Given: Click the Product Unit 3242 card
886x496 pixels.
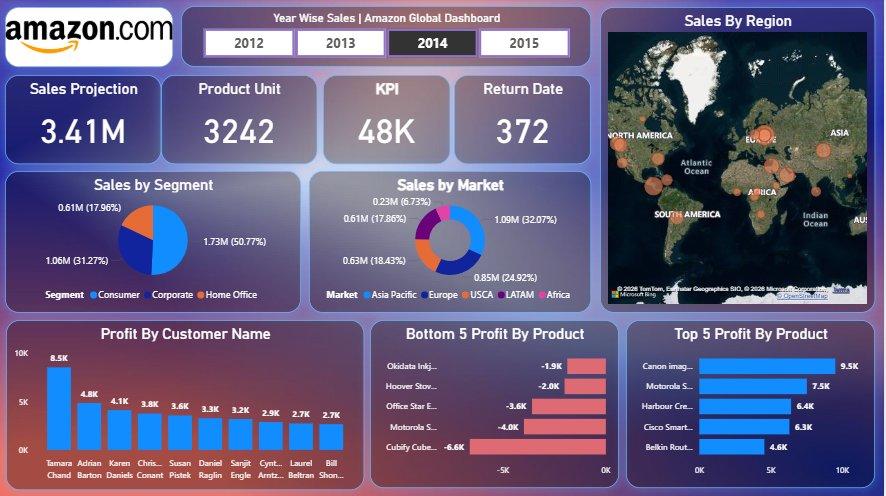Looking at the screenshot, I should (x=239, y=119).
